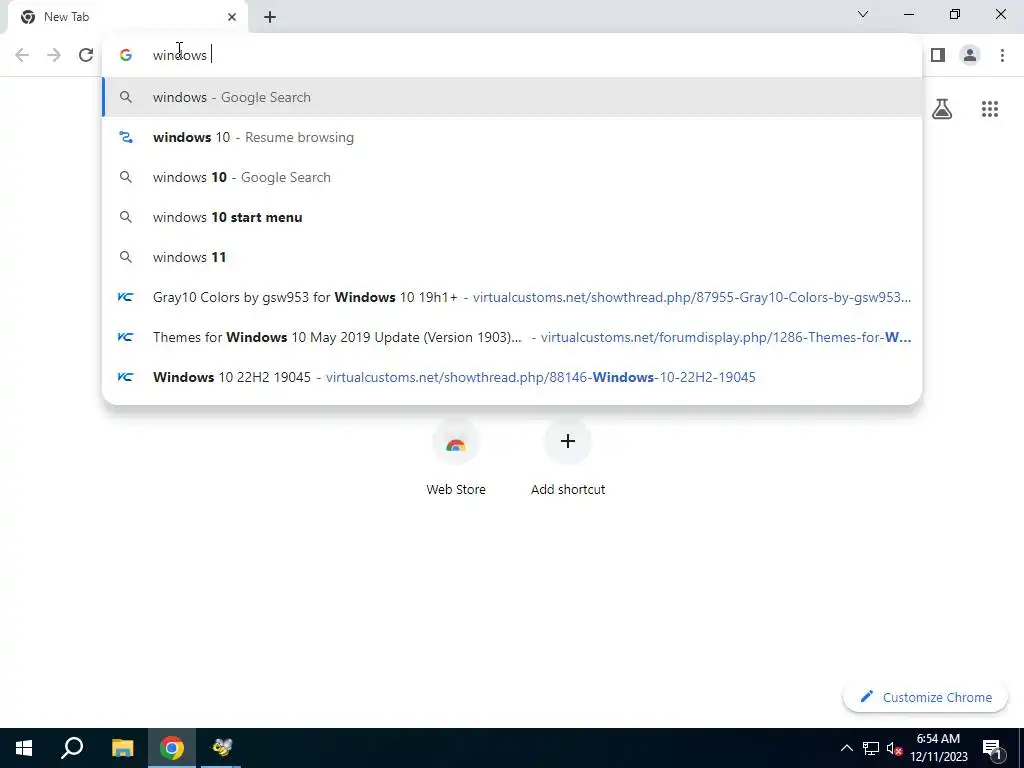Choose 'windows 10 start menu' suggestion
1024x768 pixels.
pyautogui.click(x=512, y=217)
